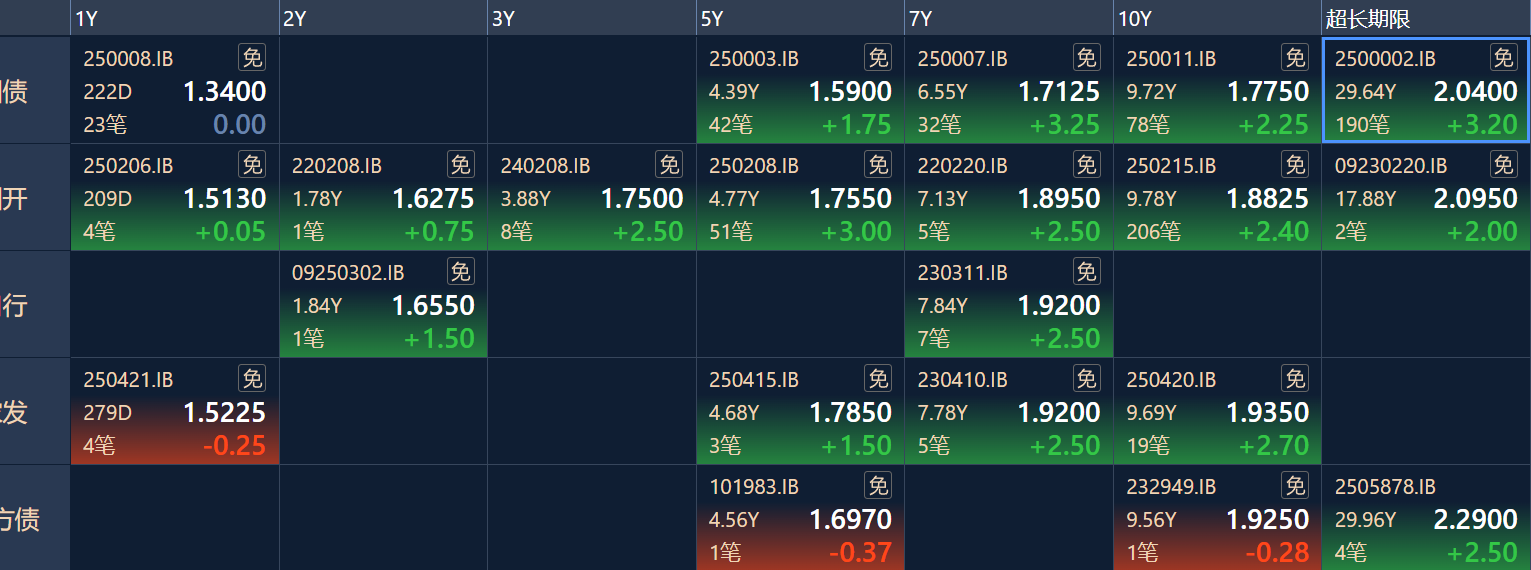Click the 免 badge on 250215.IB
The width and height of the screenshot is (1531, 570).
1295,164
